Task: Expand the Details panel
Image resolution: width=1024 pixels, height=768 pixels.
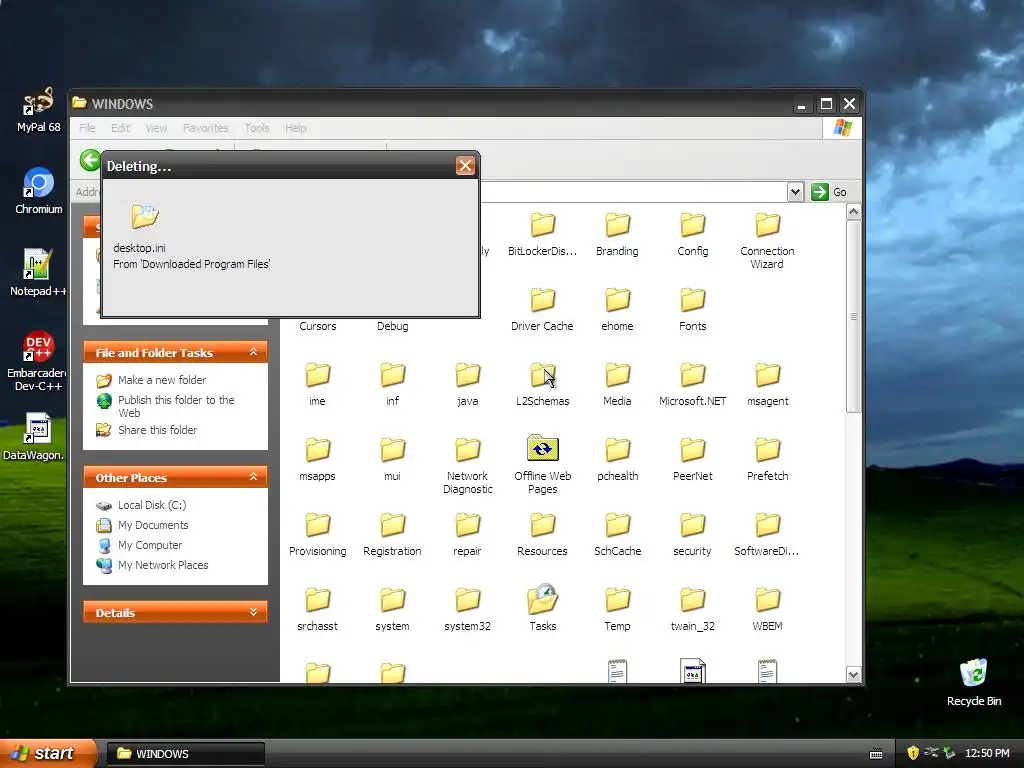Action: (253, 612)
